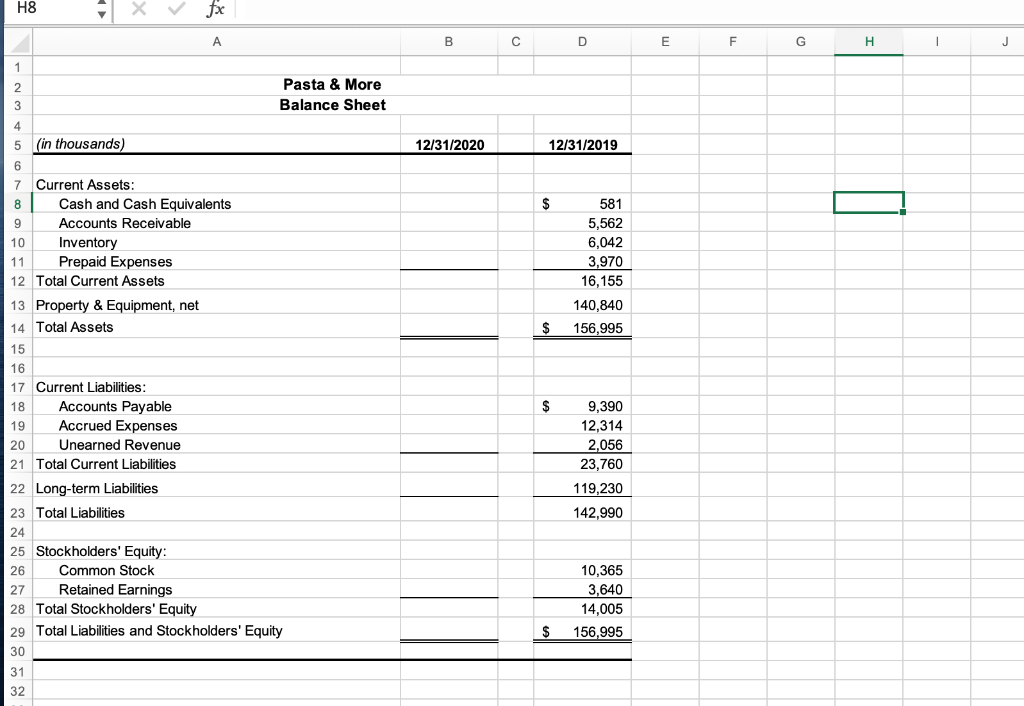Viewport: 1024px width, 706px height.
Task: Click the Select All corner triangle
Action: pos(19,43)
